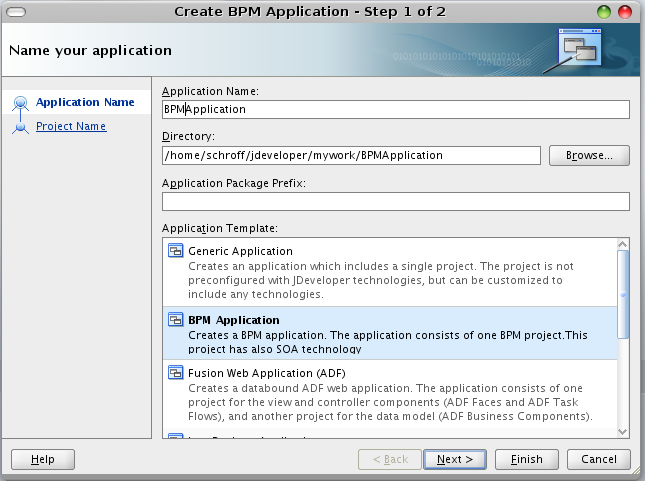Image resolution: width=645 pixels, height=481 pixels.
Task: Focus the Directory path field
Action: point(350,155)
